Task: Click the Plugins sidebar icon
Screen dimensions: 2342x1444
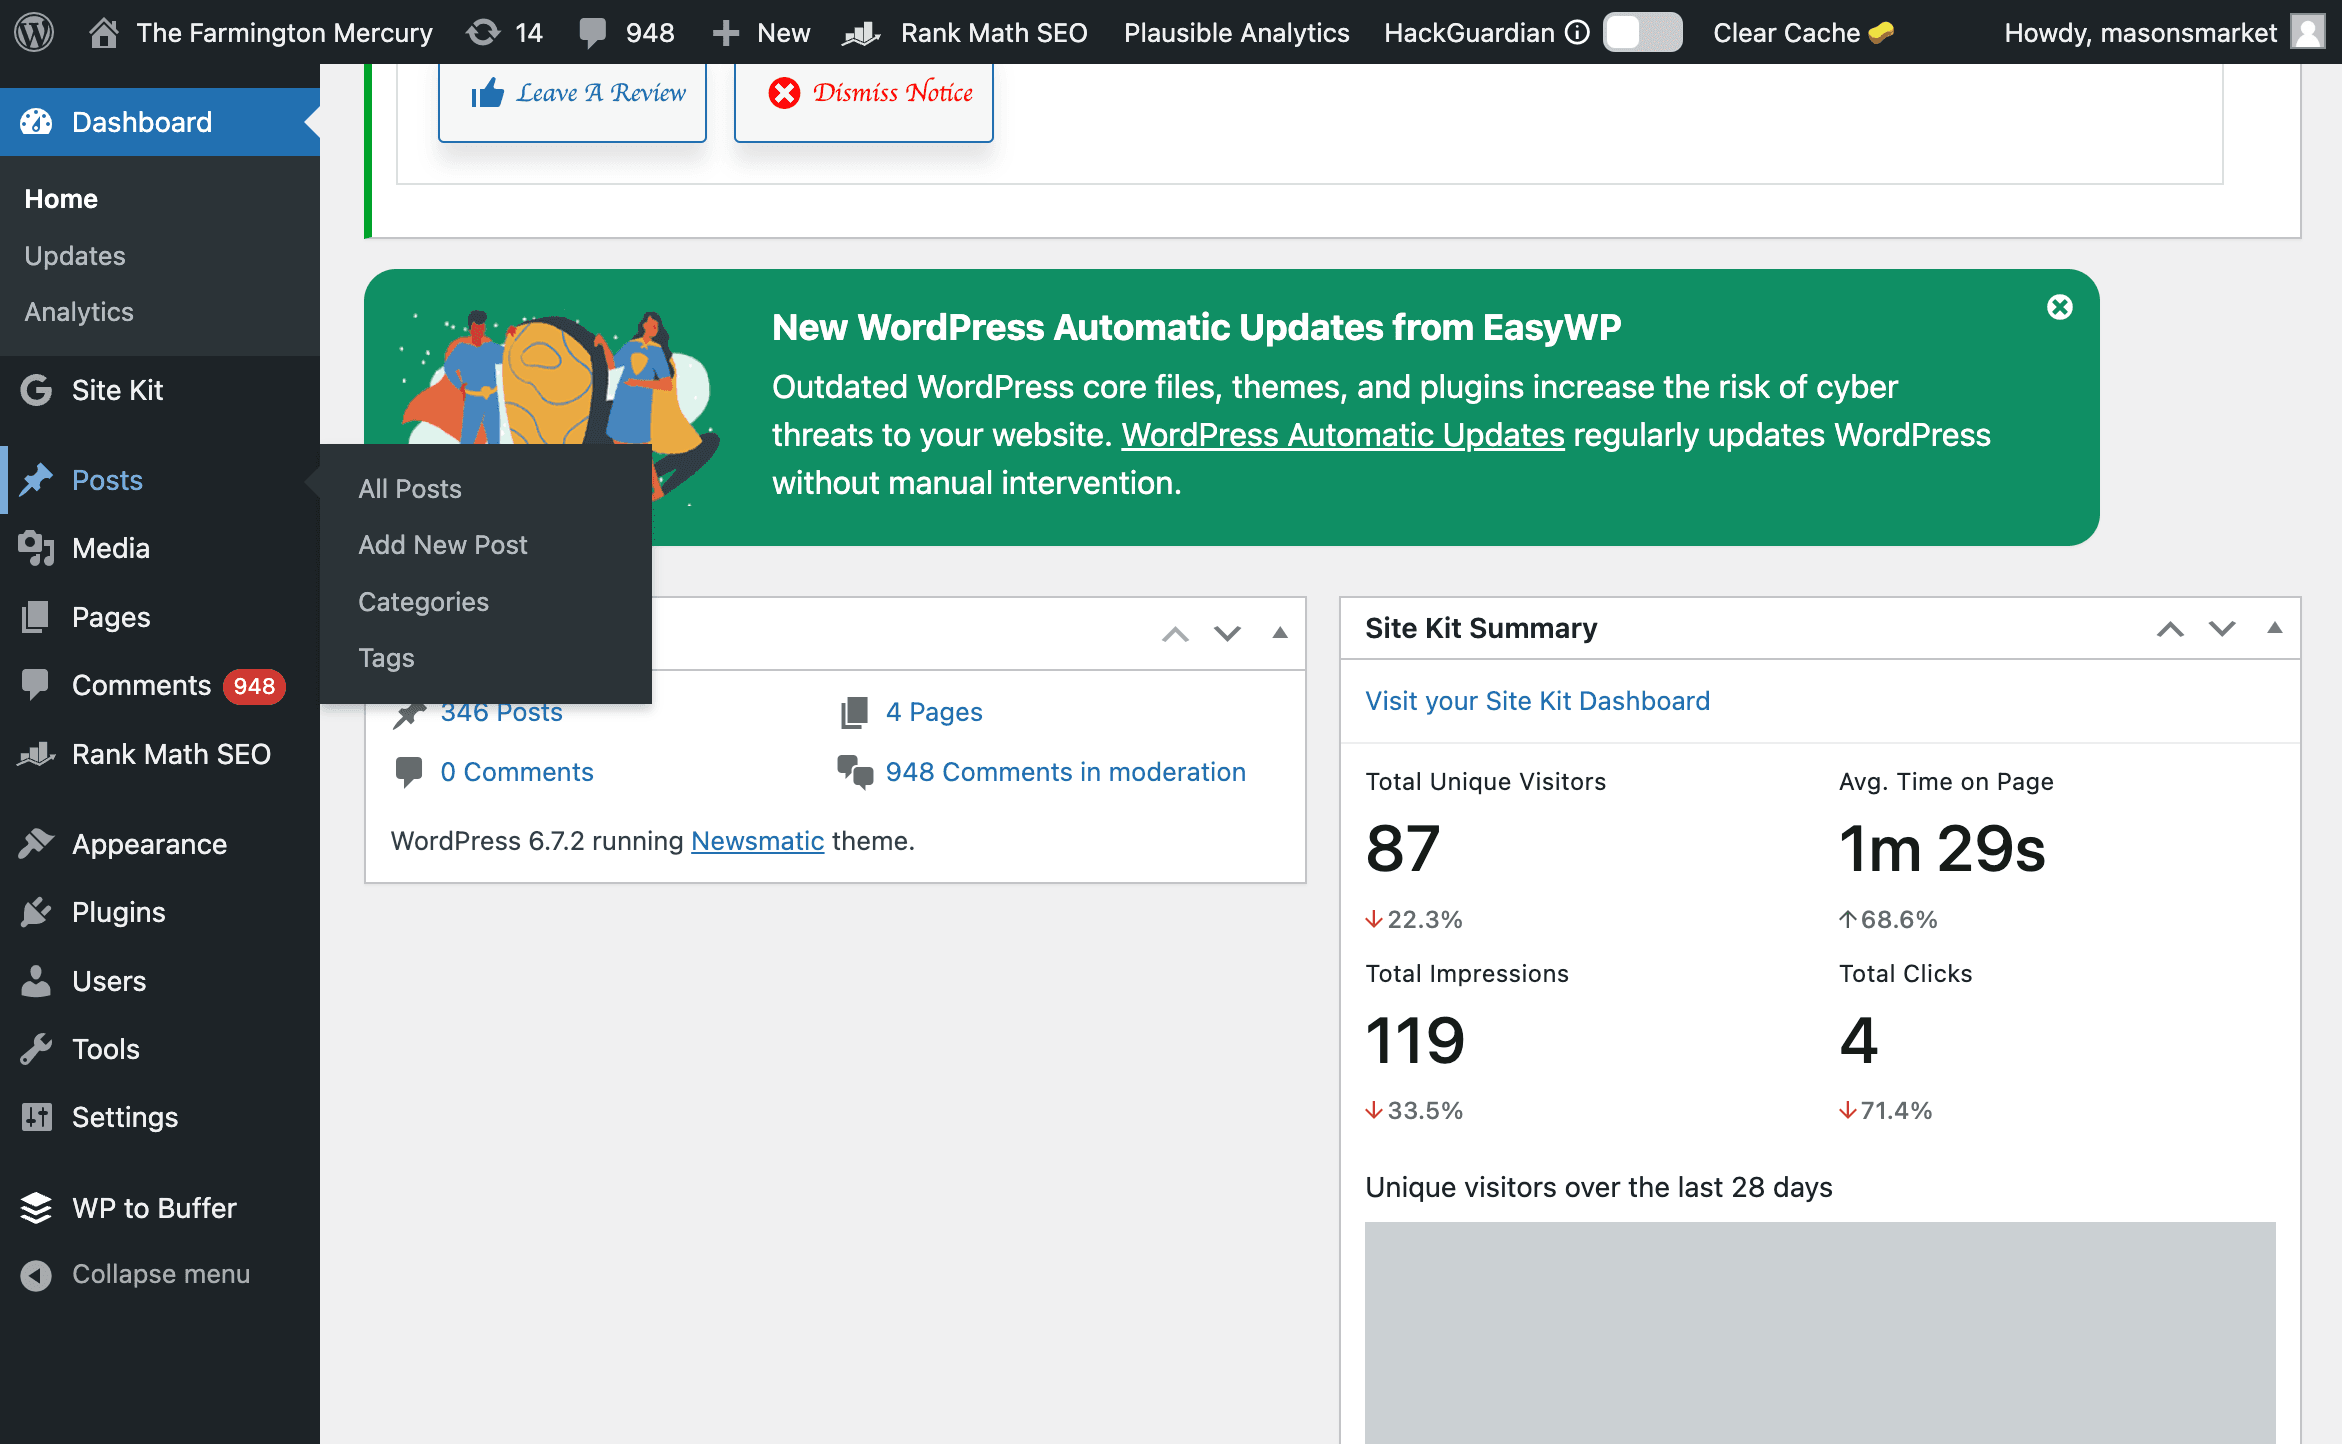Action: (36, 912)
